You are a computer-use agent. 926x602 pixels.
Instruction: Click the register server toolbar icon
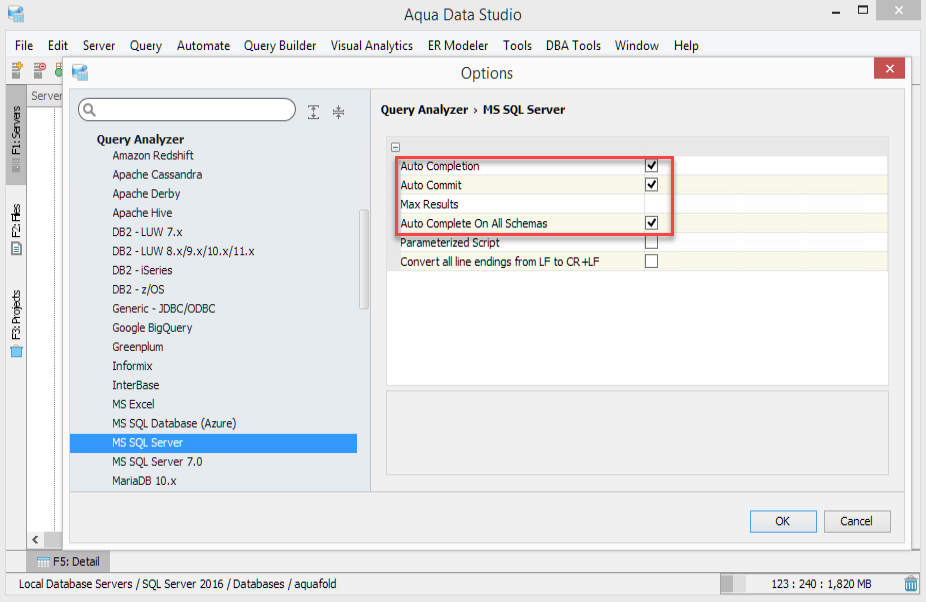click(17, 71)
